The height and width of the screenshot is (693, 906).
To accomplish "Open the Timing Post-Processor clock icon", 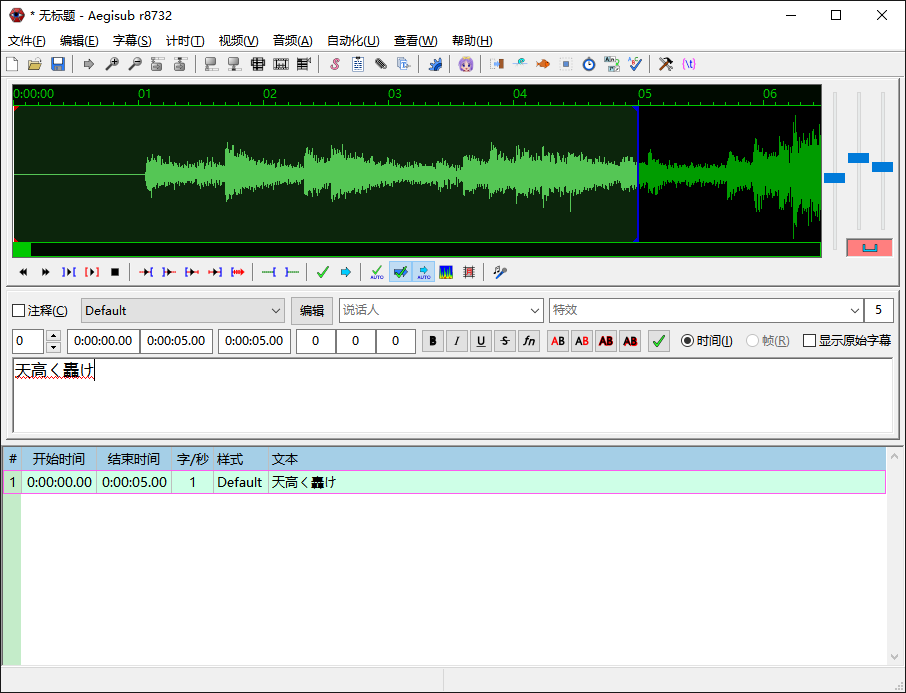I will [589, 64].
